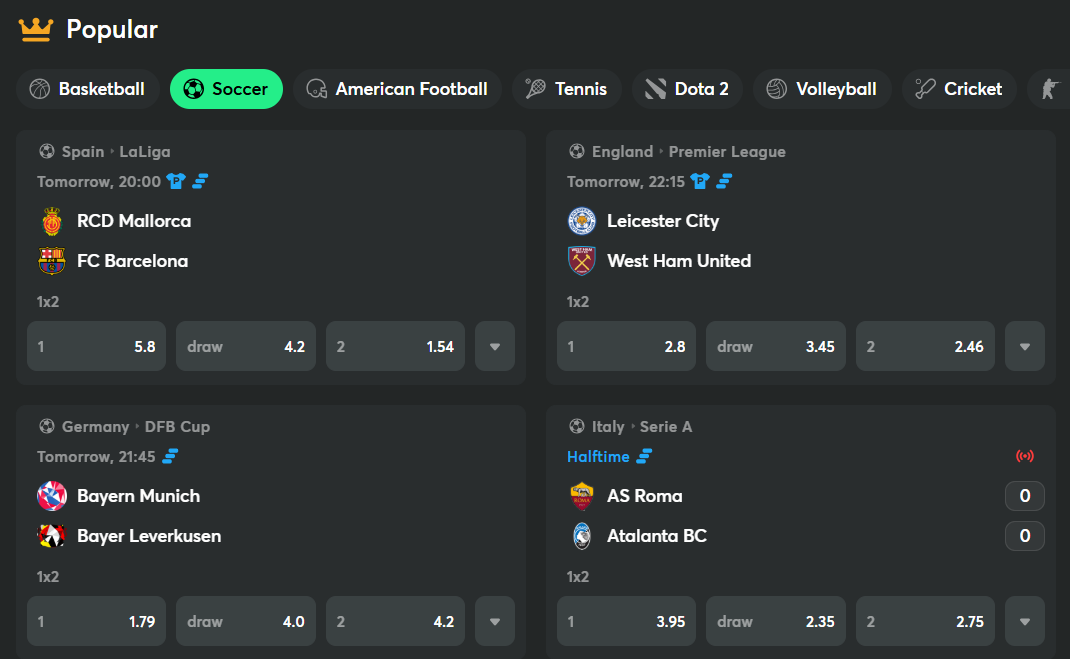1070x659 pixels.
Task: Select the Dota 2 tab
Action: (x=687, y=89)
